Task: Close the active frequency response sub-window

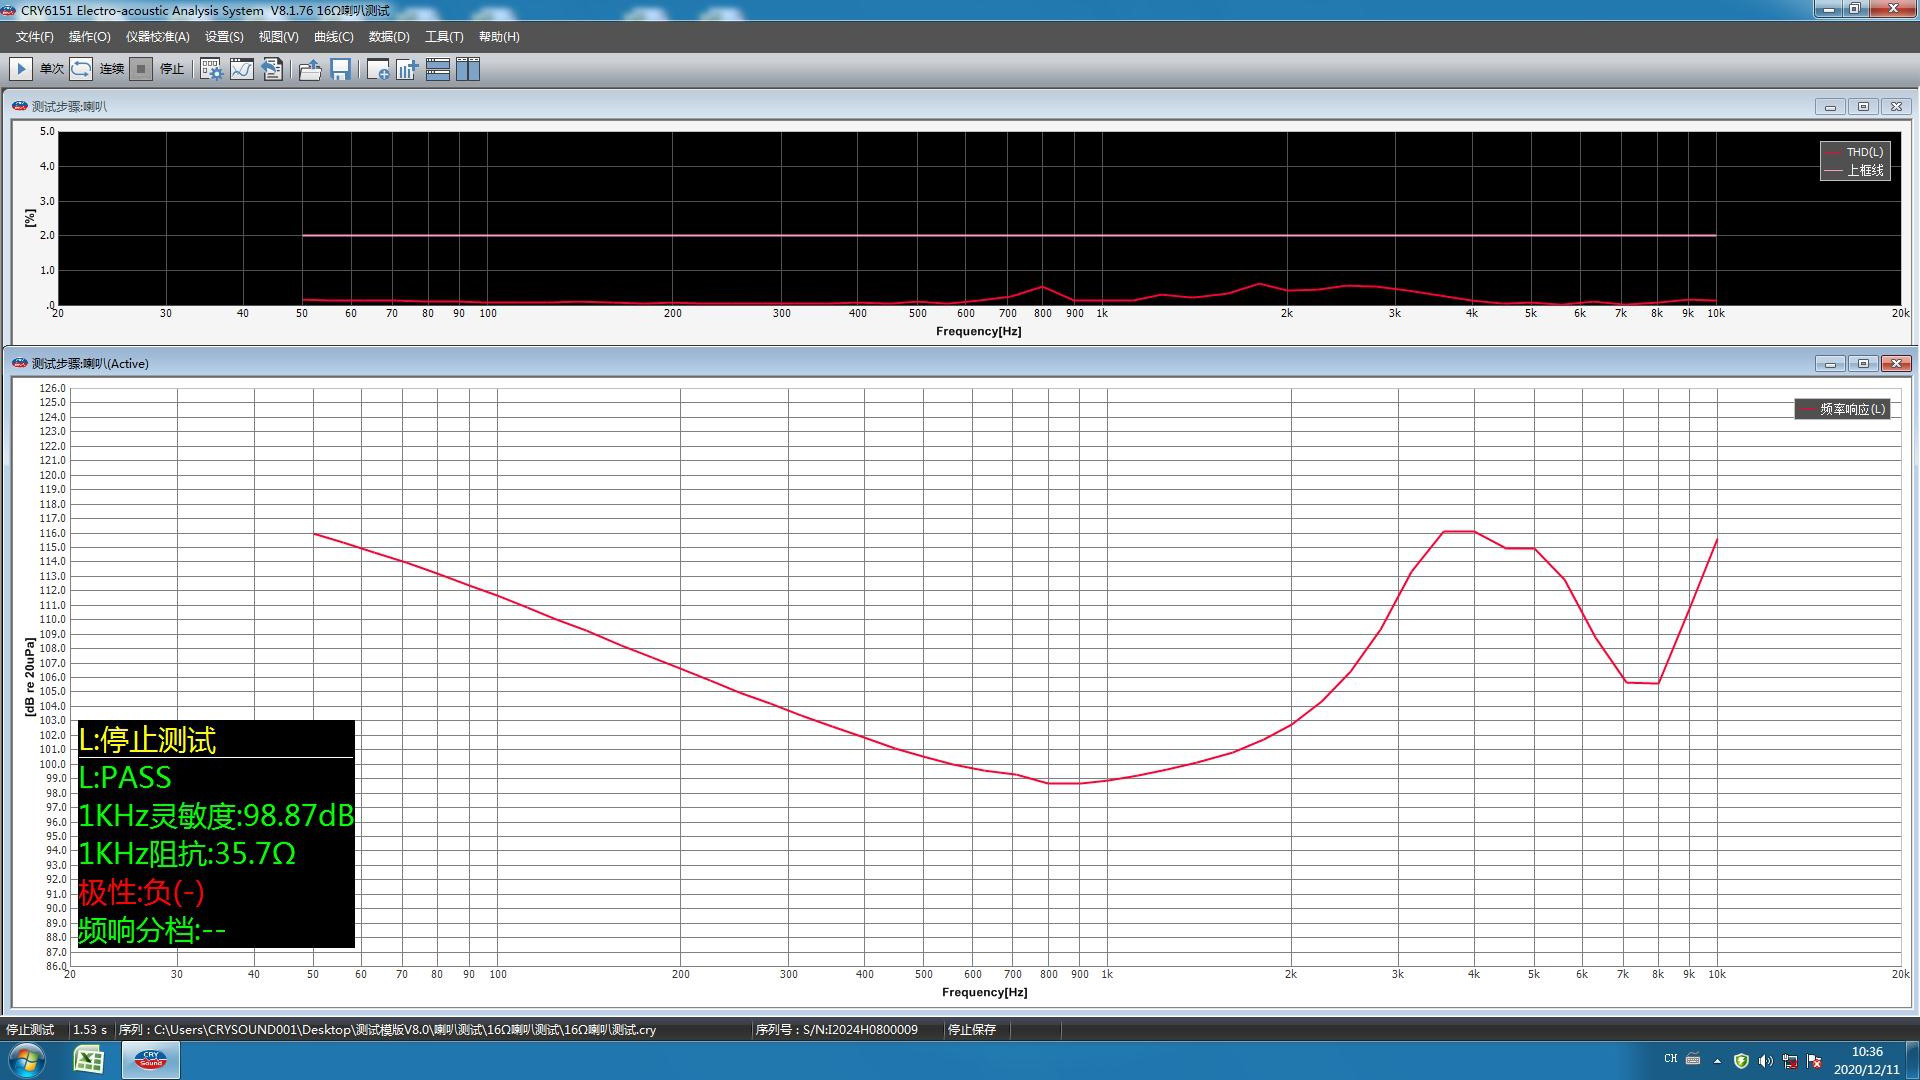Action: [x=1896, y=364]
